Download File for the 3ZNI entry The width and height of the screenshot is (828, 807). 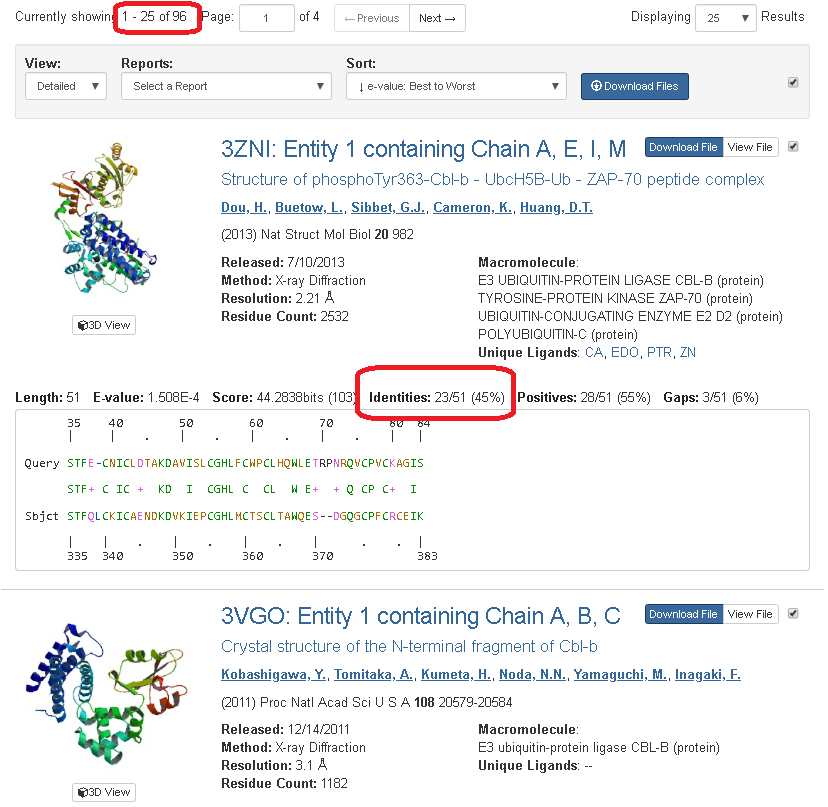click(x=683, y=147)
